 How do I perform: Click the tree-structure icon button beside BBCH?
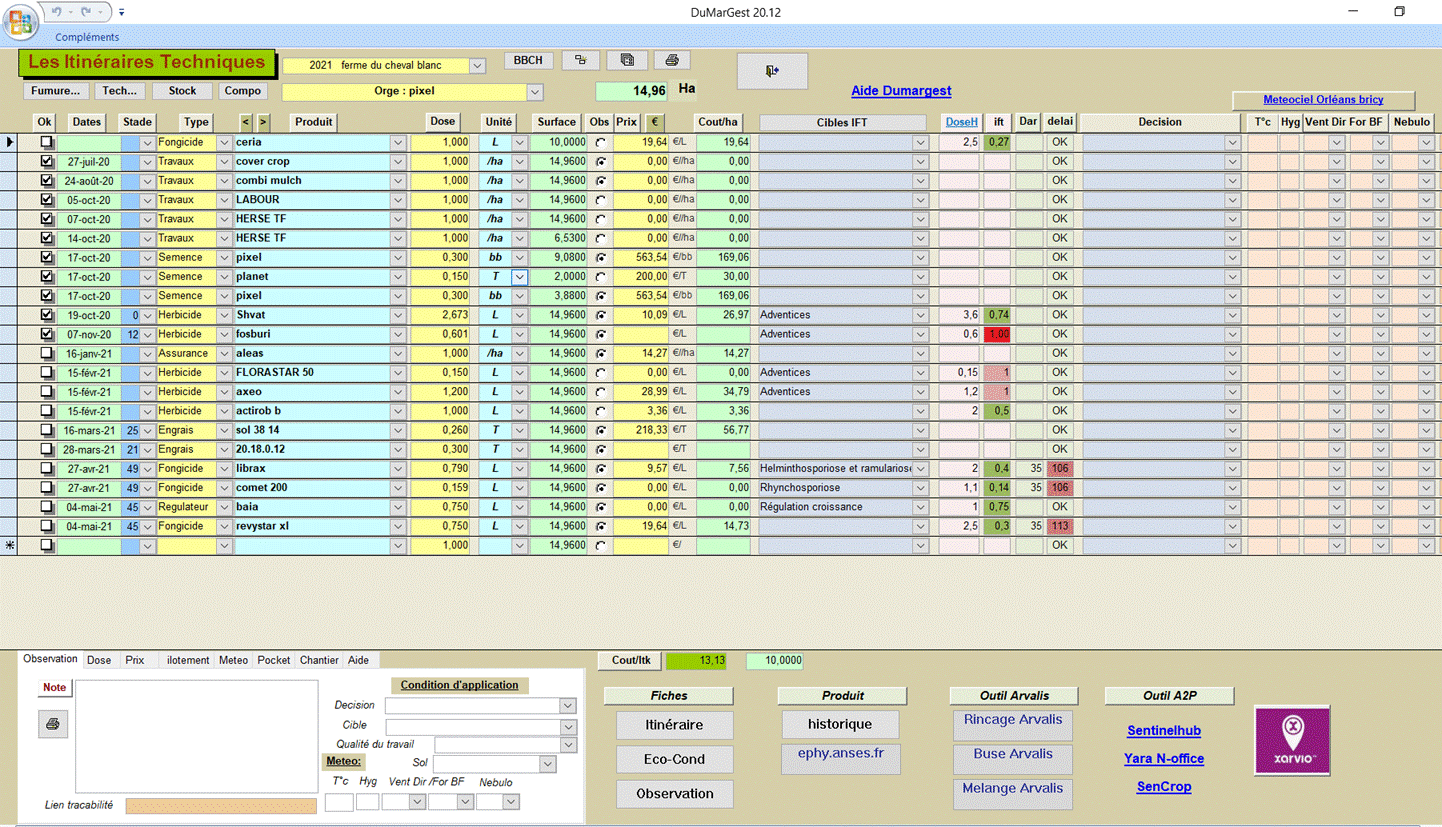(580, 60)
